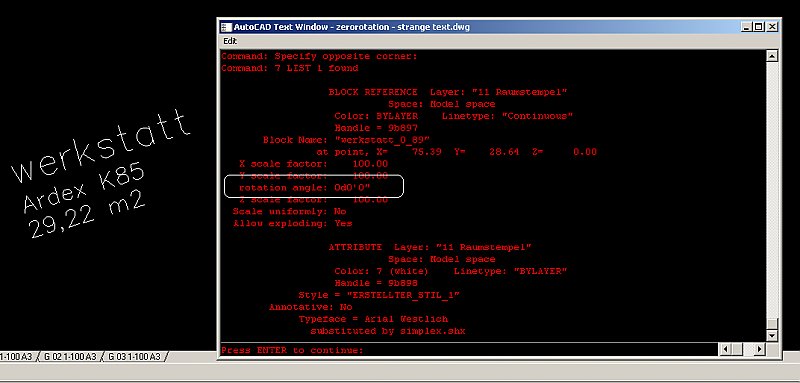Click the Style 'ERSTELLTER_STIL_1' line
Screen dimensions: 800x383
click(x=379, y=295)
